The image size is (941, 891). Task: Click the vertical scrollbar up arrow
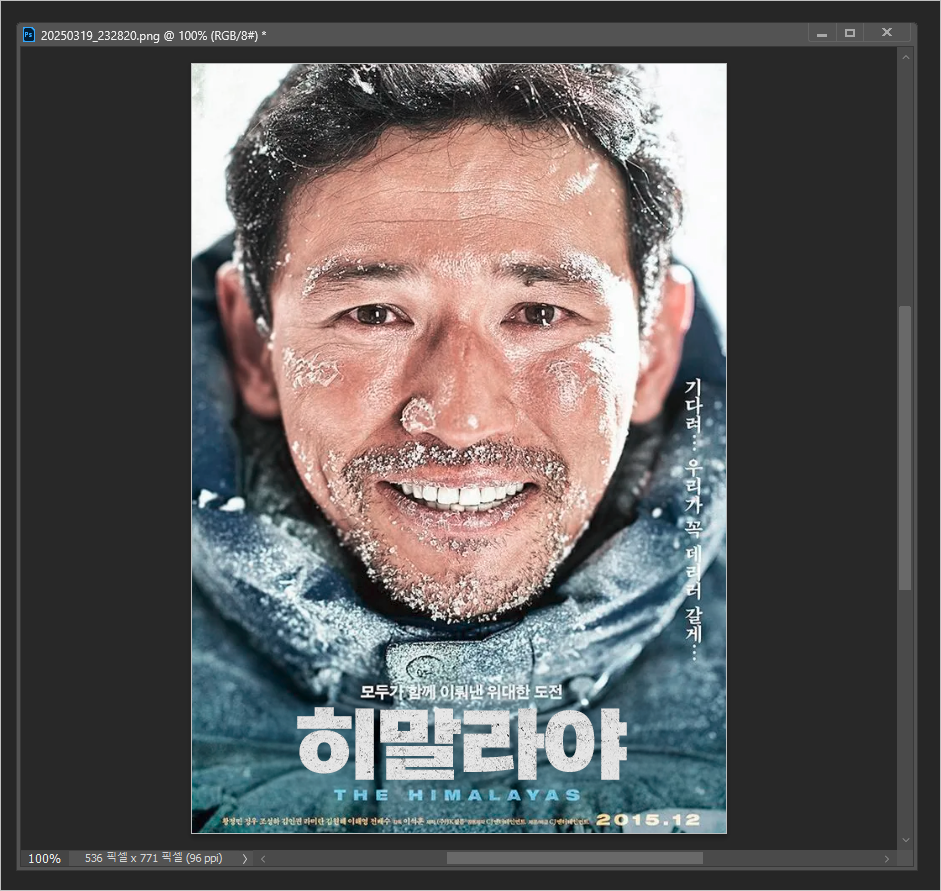[x=906, y=57]
